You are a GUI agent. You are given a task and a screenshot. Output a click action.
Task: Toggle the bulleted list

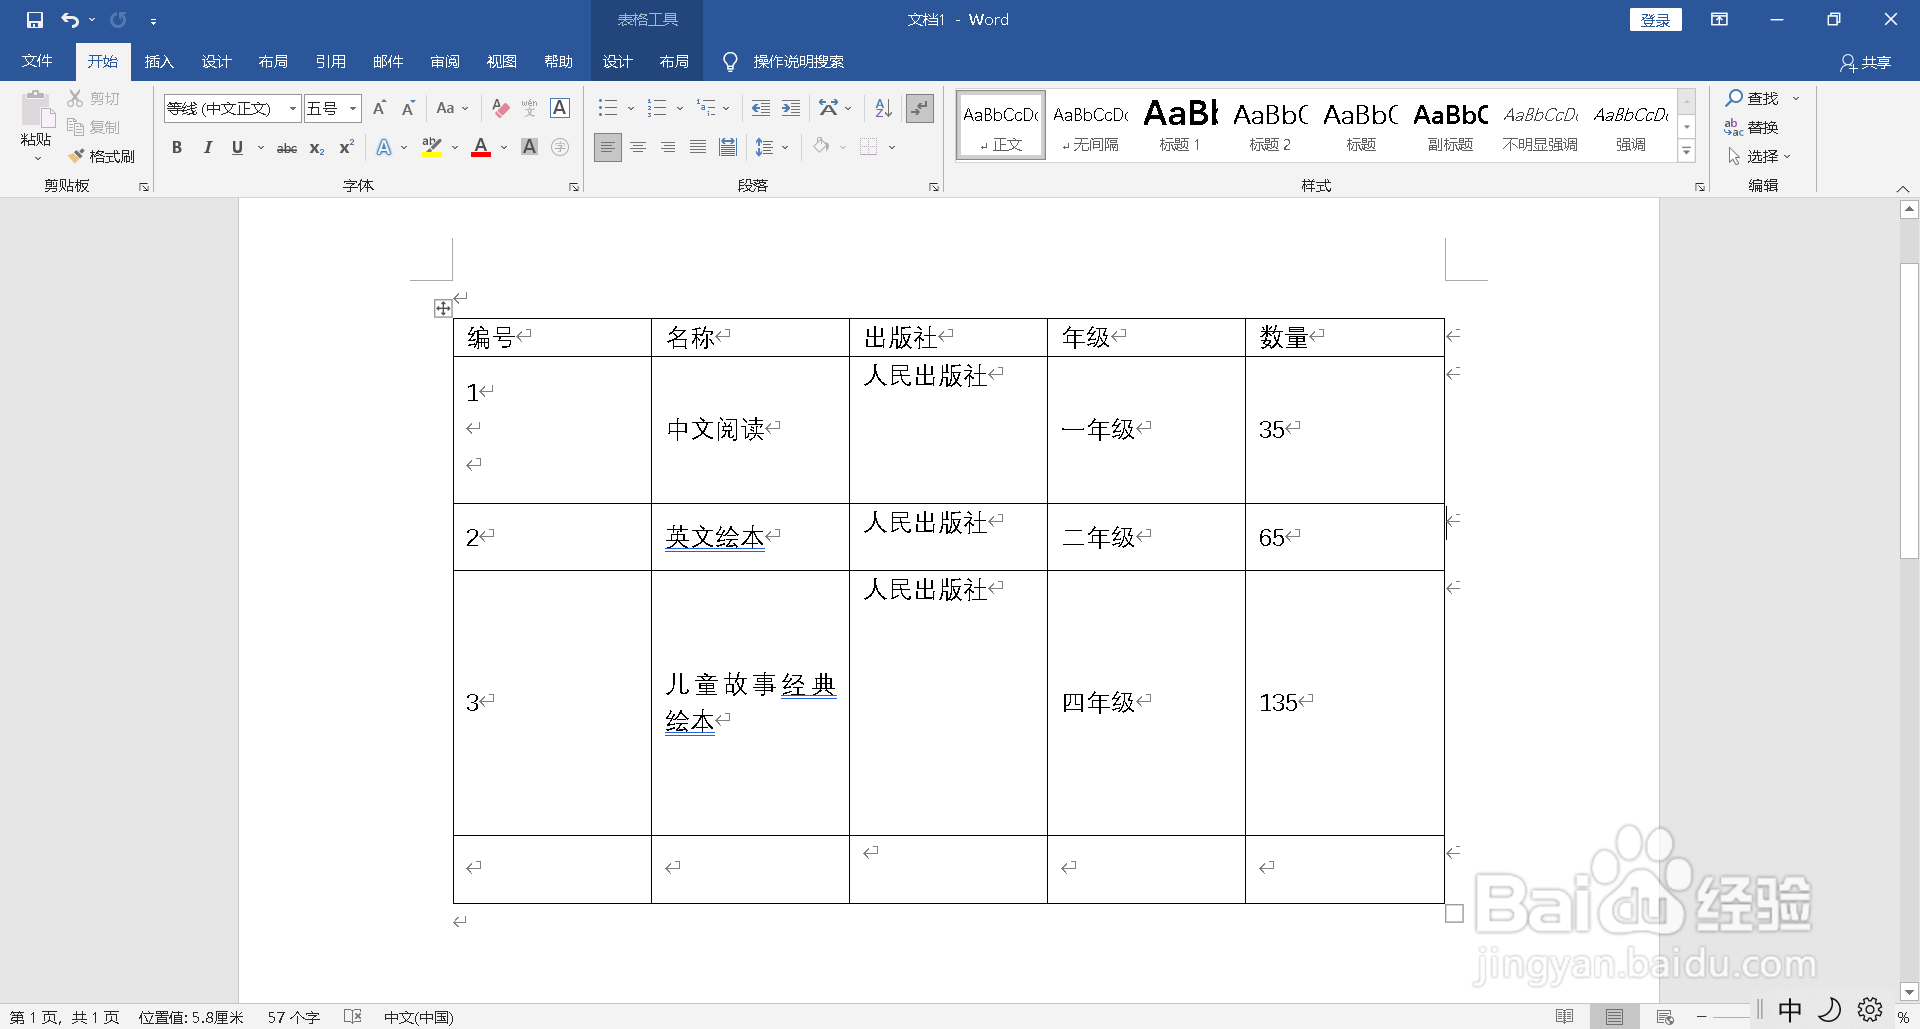tap(608, 108)
